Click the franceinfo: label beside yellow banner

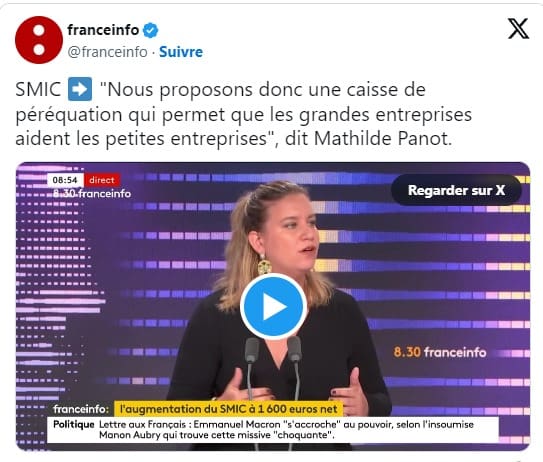pyautogui.click(x=81, y=409)
